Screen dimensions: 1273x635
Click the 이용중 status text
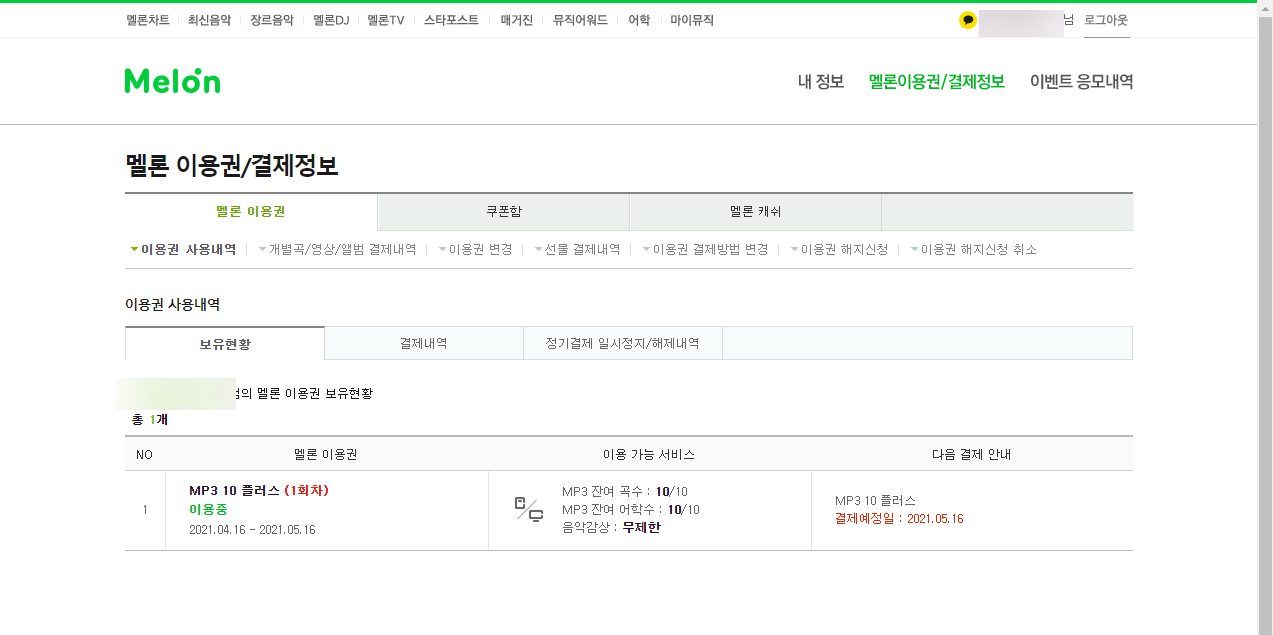208,510
